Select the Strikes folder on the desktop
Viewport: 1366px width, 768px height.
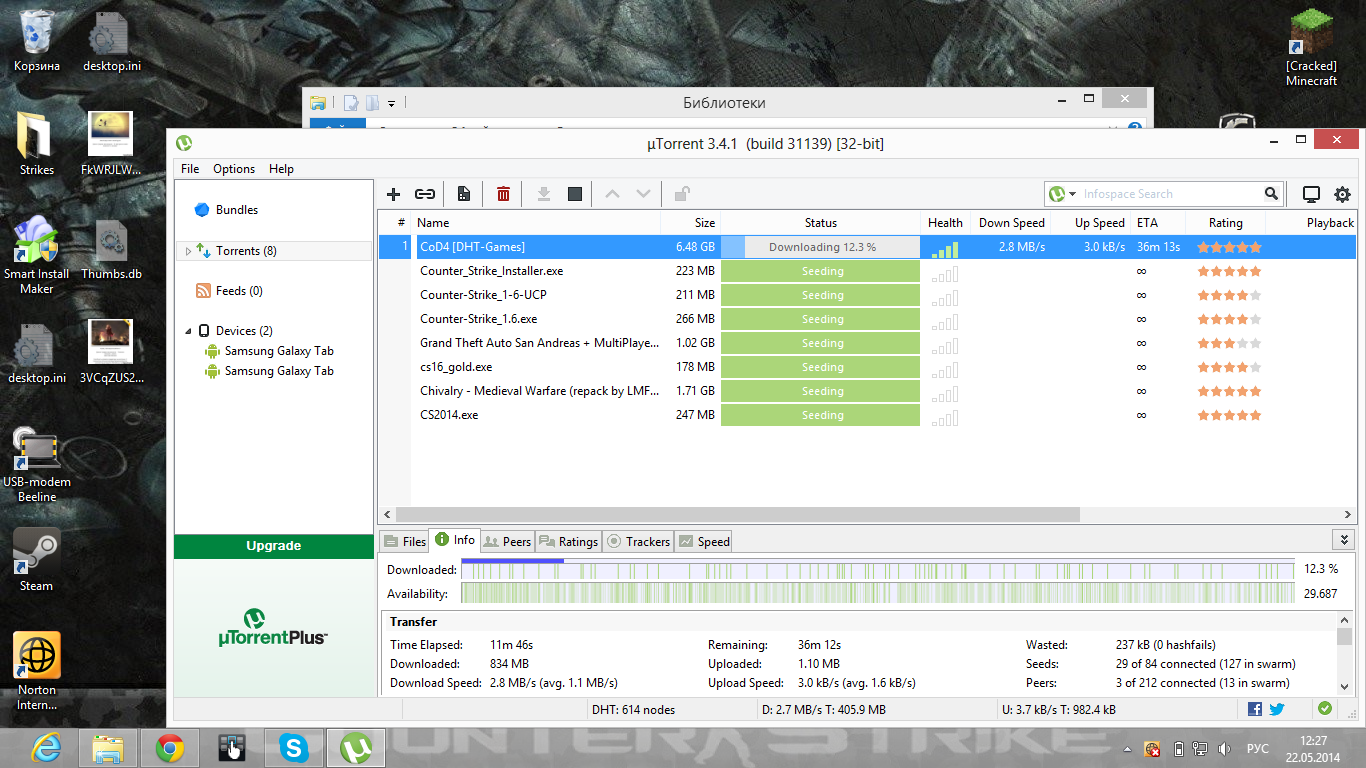click(37, 144)
